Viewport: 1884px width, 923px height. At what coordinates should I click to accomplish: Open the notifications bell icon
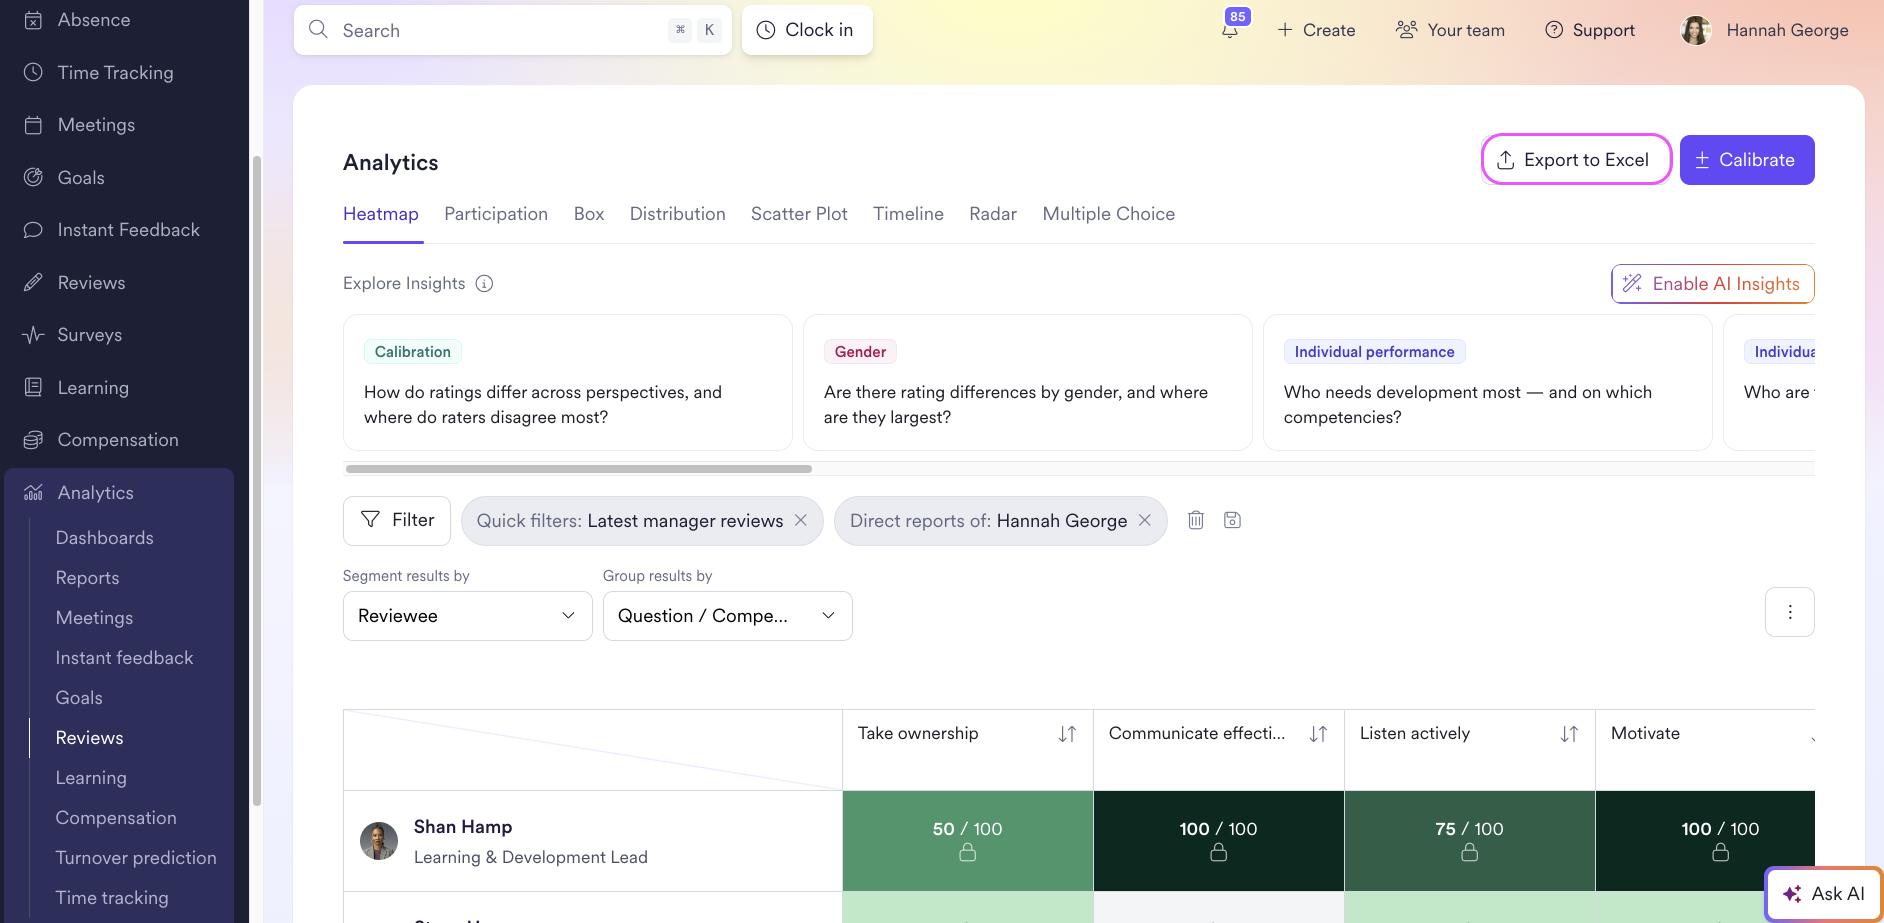click(x=1230, y=30)
